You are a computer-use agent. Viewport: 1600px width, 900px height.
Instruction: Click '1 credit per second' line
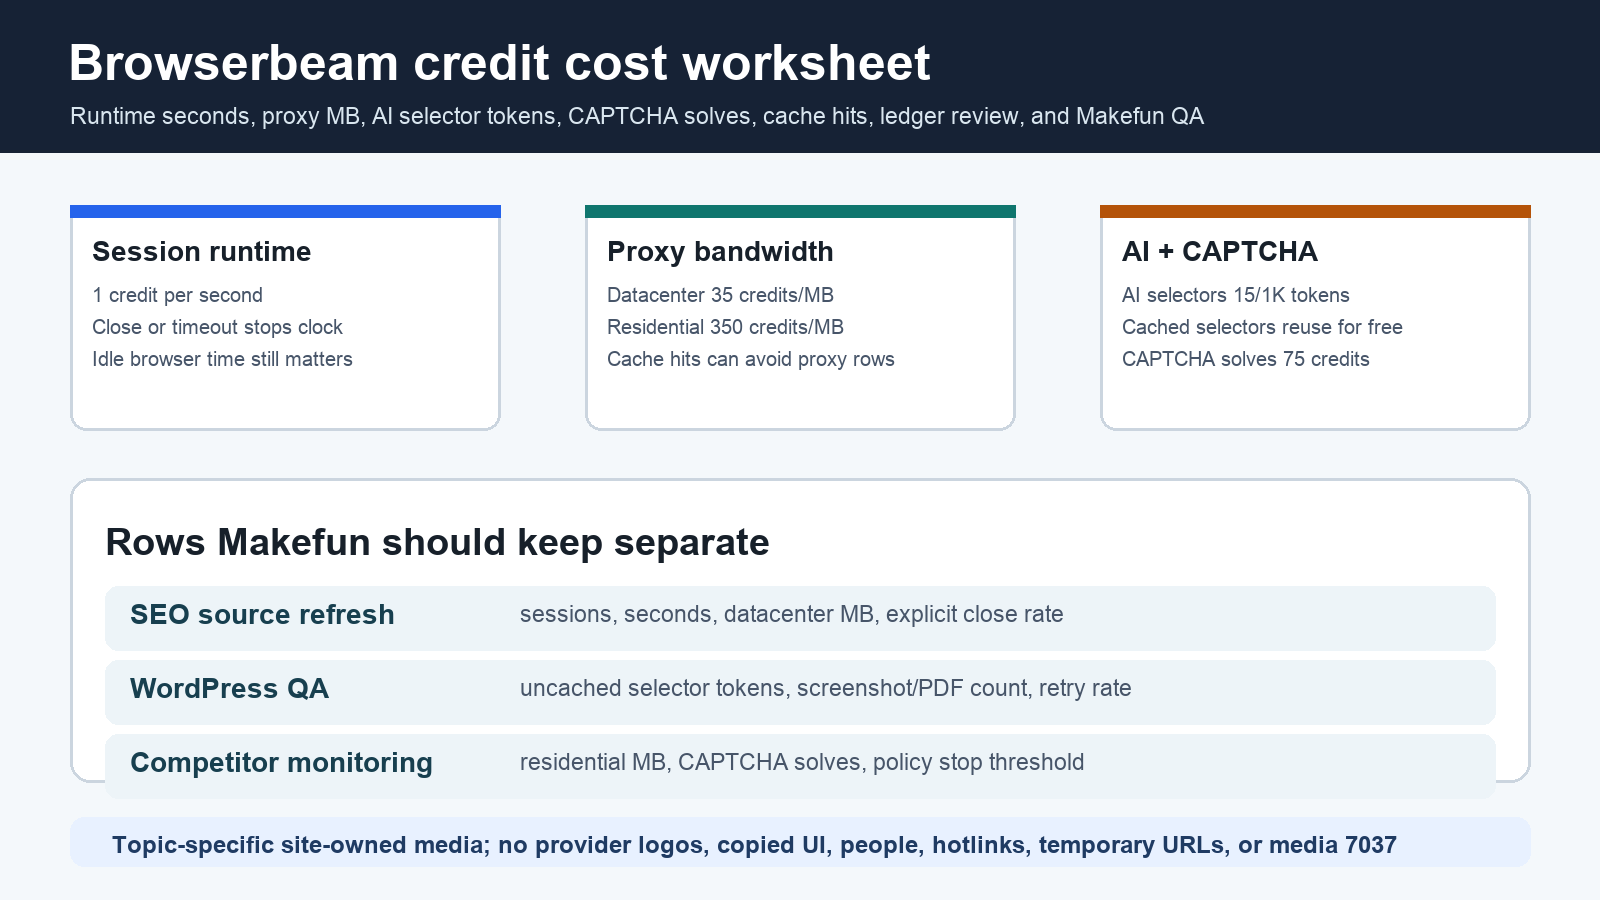coord(178,295)
